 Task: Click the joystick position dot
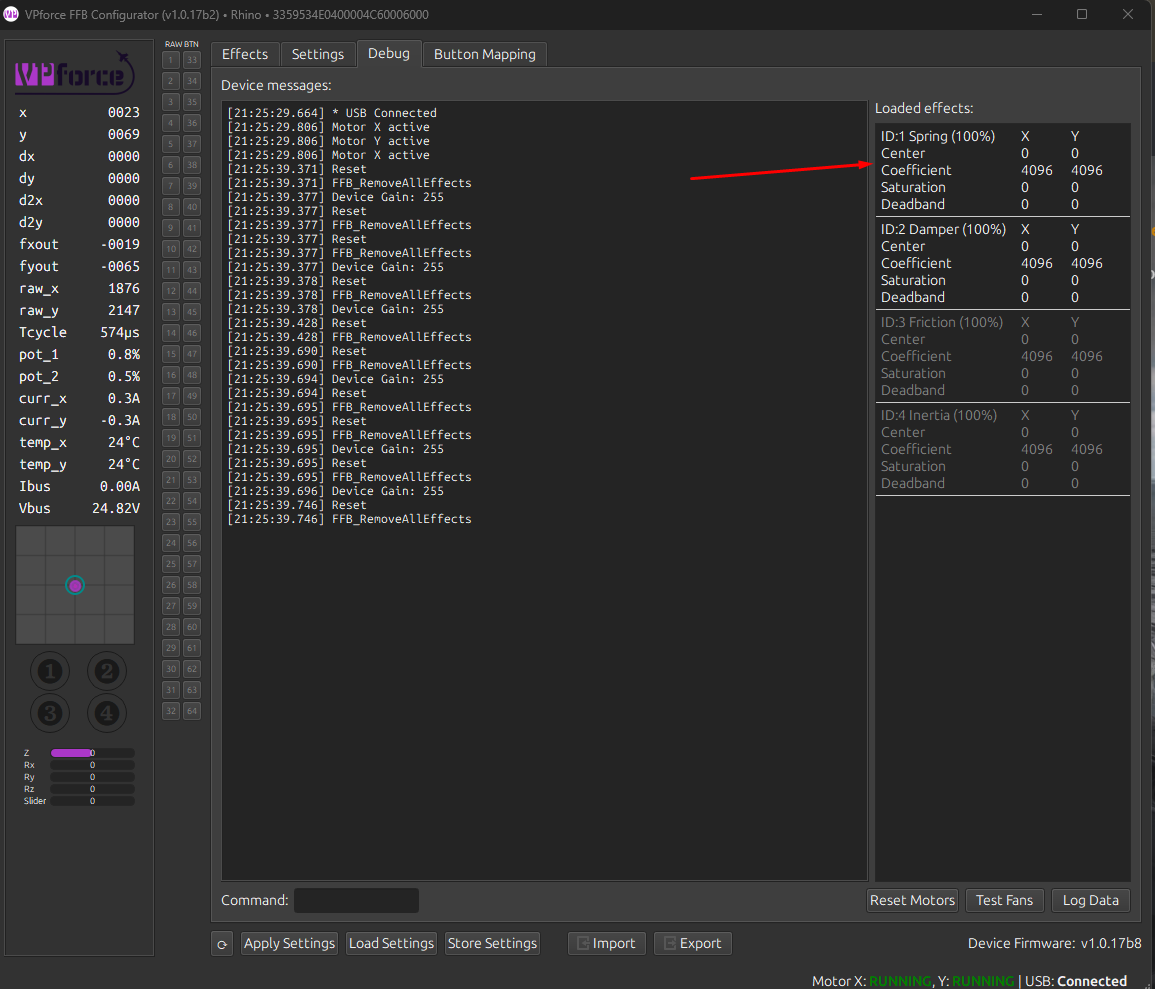coord(75,585)
